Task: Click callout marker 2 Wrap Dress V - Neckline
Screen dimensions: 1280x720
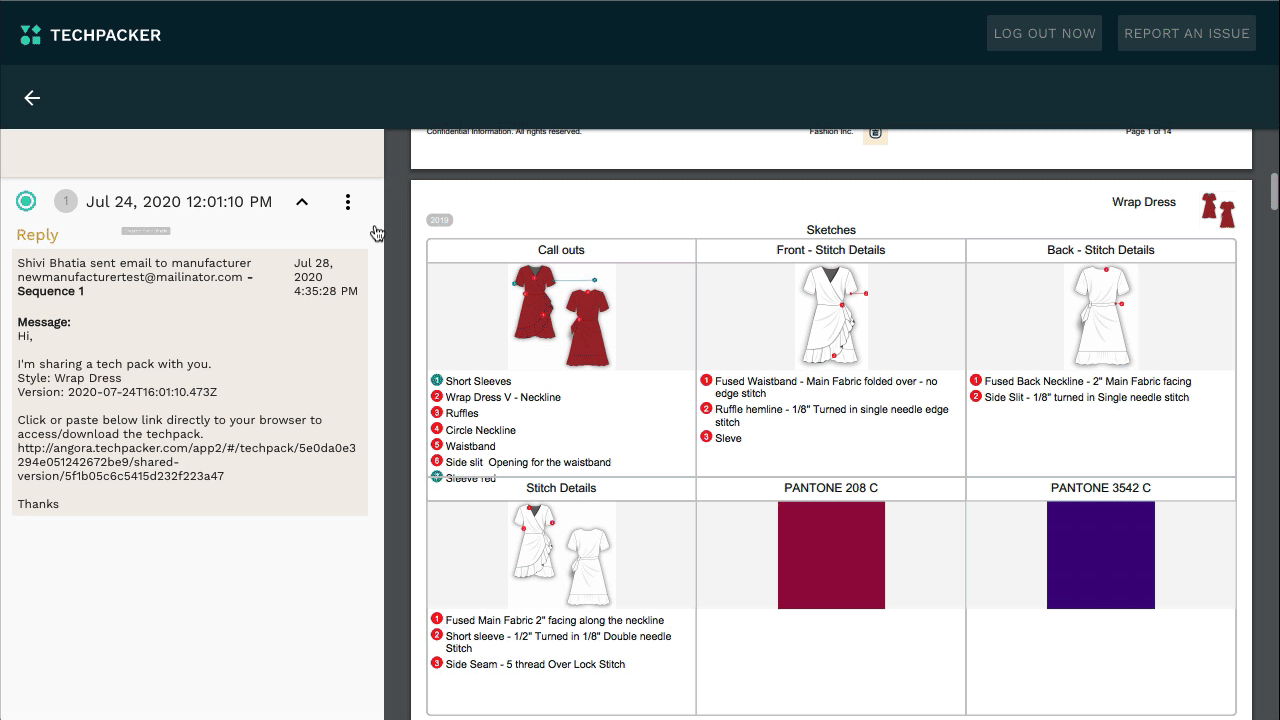Action: point(437,397)
